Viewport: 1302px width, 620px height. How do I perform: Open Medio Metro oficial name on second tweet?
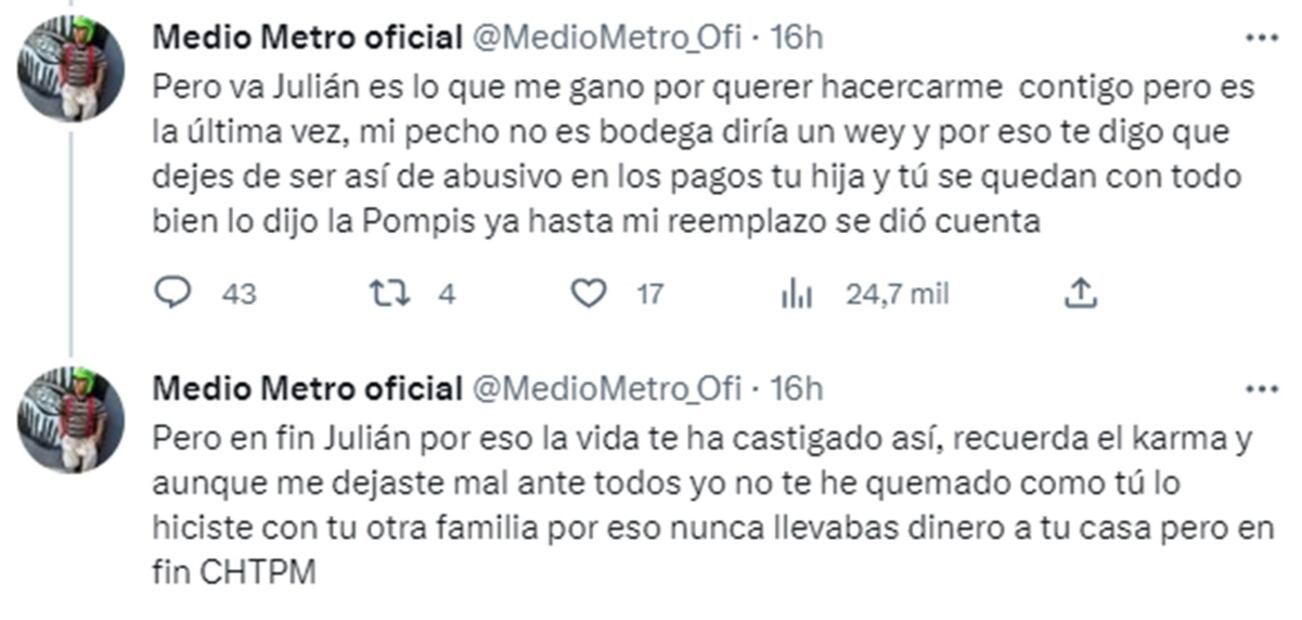(x=306, y=388)
